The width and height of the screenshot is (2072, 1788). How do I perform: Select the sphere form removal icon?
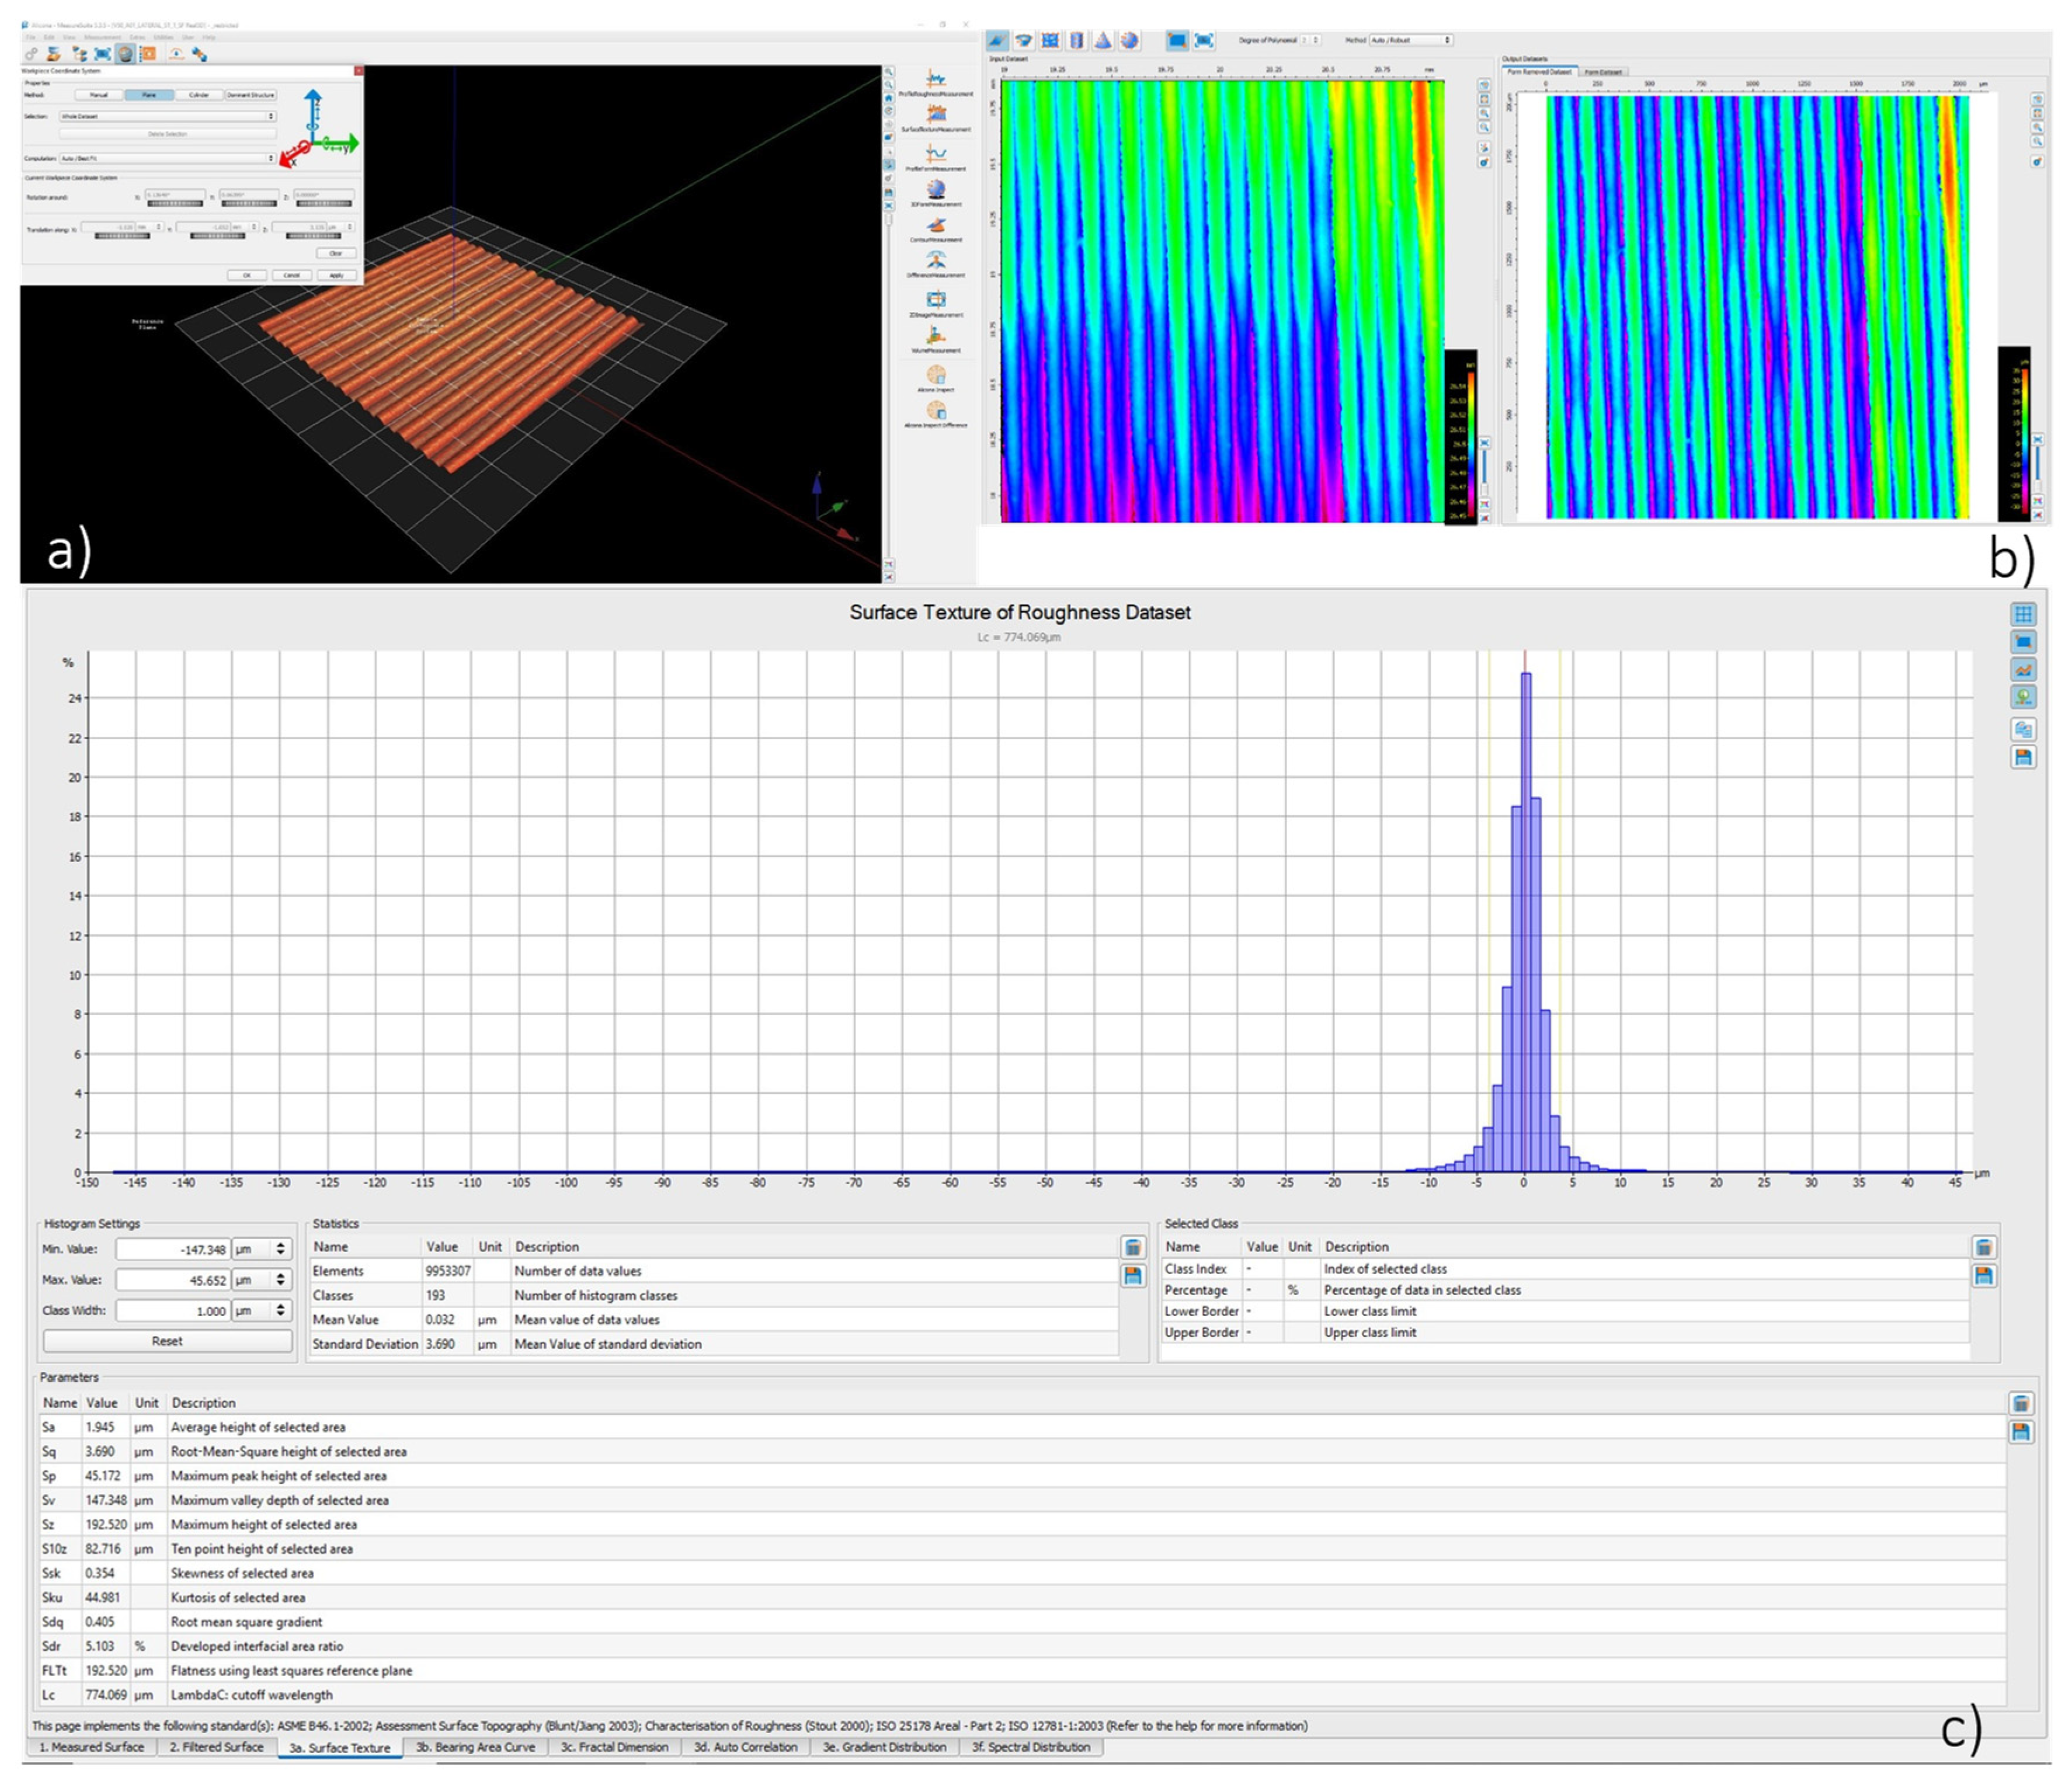(x=1129, y=40)
